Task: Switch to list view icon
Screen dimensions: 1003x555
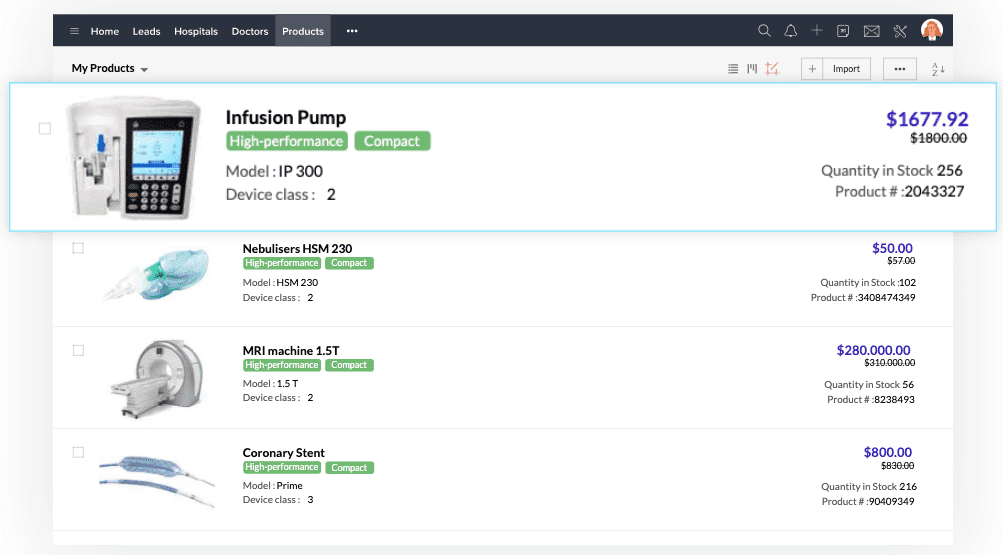Action: tap(733, 69)
